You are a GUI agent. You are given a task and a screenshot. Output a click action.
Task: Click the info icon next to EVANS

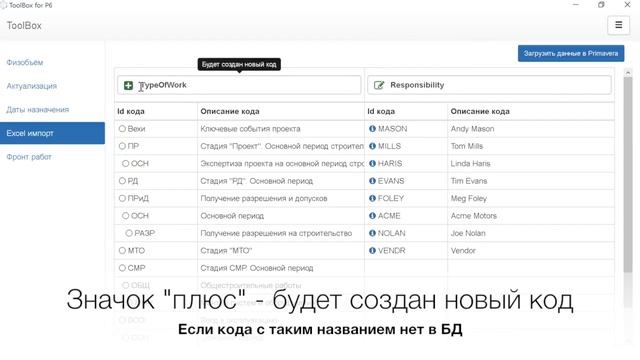click(x=372, y=181)
